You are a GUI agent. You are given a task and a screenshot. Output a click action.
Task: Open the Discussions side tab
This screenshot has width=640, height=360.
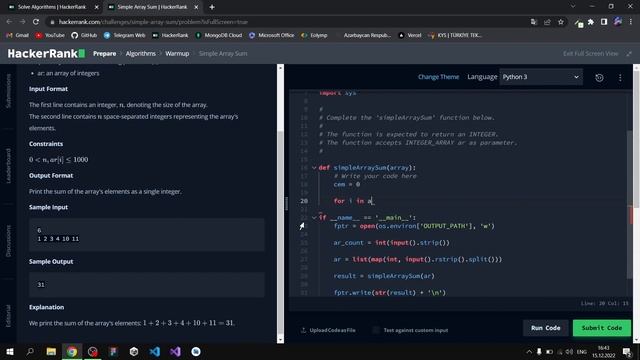point(8,241)
